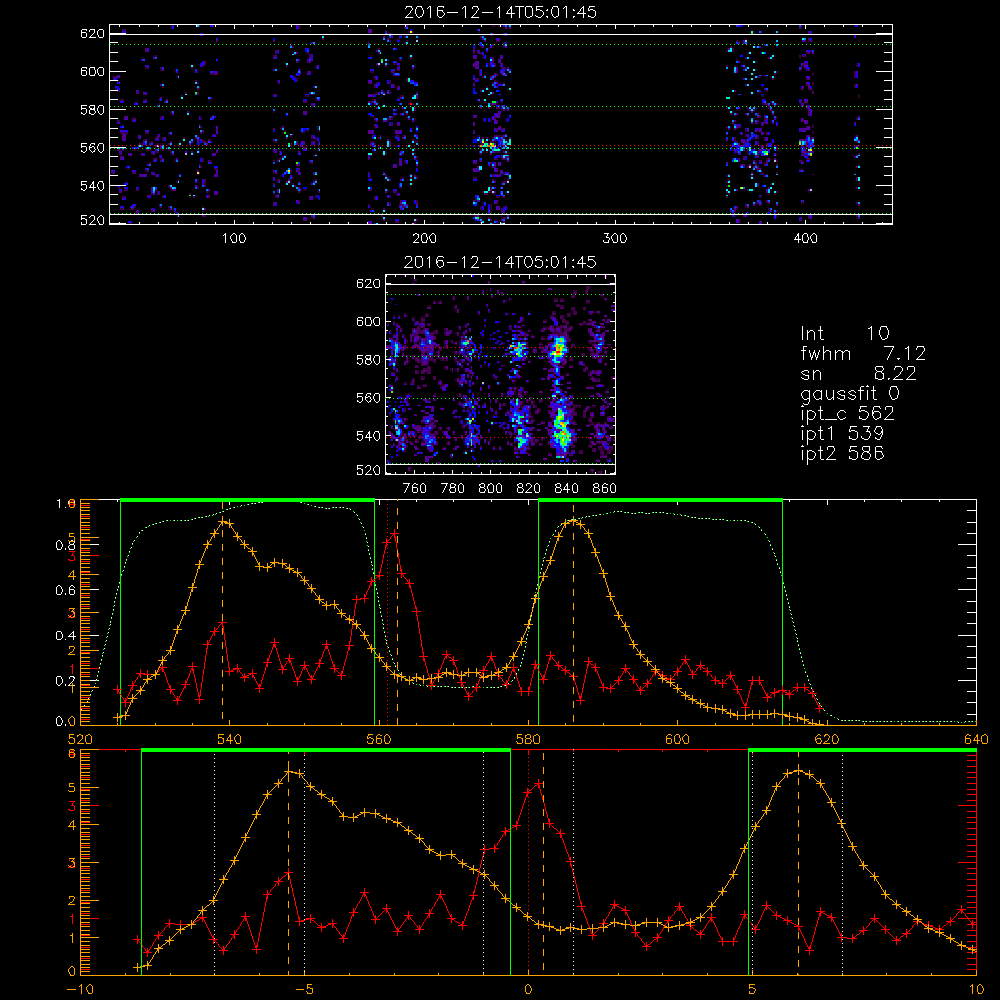The image size is (1000, 1000).
Task: Click the orange peak near -5 in the bottom plot
Action: coord(288,772)
